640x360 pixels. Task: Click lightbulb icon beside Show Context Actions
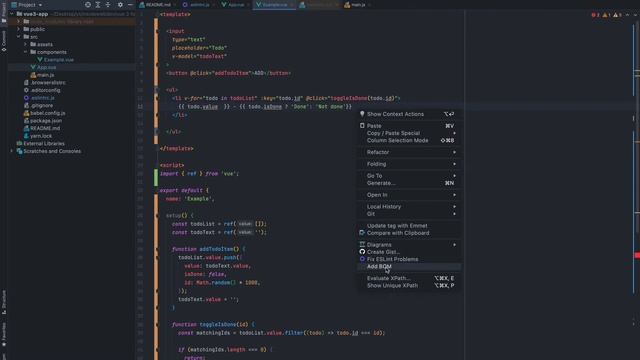(x=362, y=114)
